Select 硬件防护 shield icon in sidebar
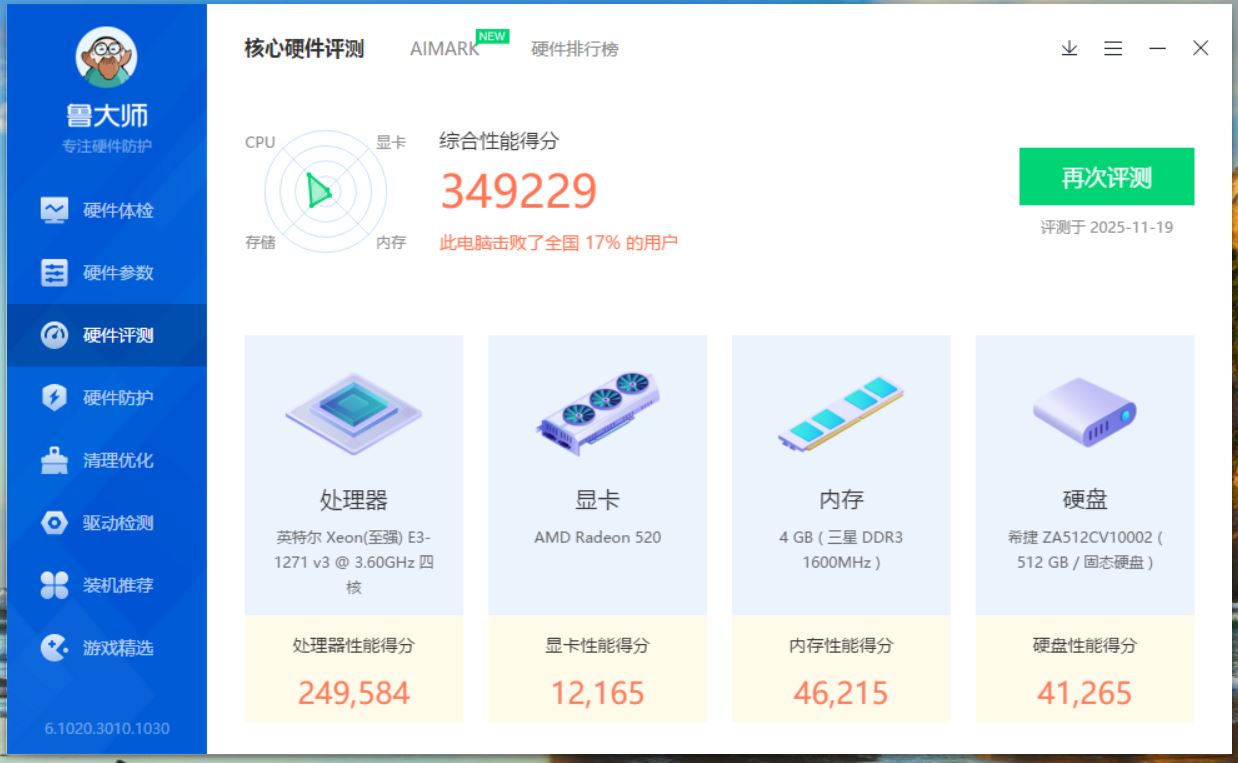Screen dimensions: 1238x763 coord(55,398)
